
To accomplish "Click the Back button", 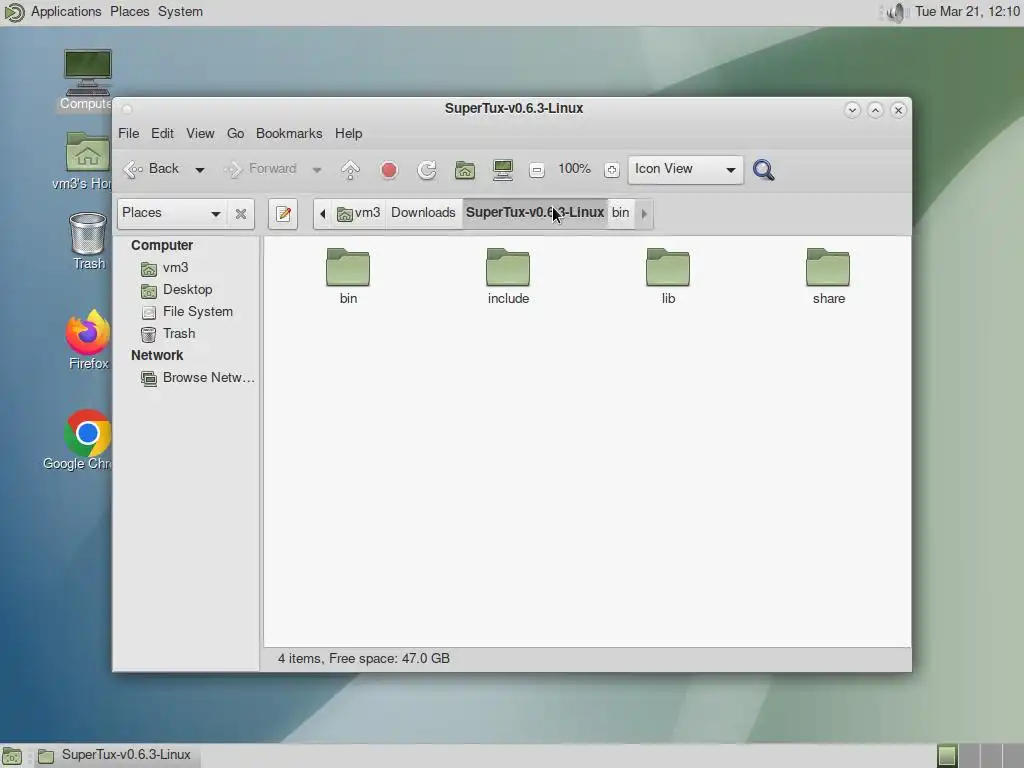I will click(153, 169).
